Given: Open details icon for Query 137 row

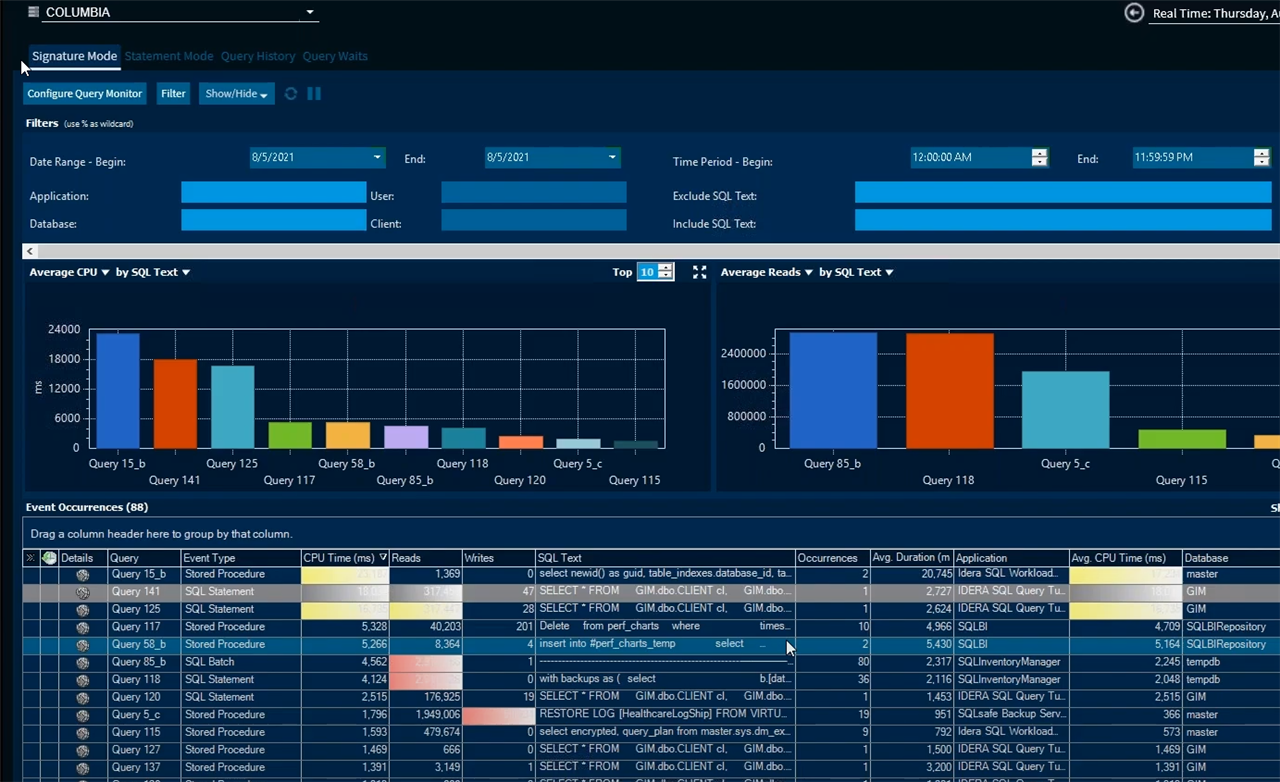Looking at the screenshot, I should [x=83, y=767].
